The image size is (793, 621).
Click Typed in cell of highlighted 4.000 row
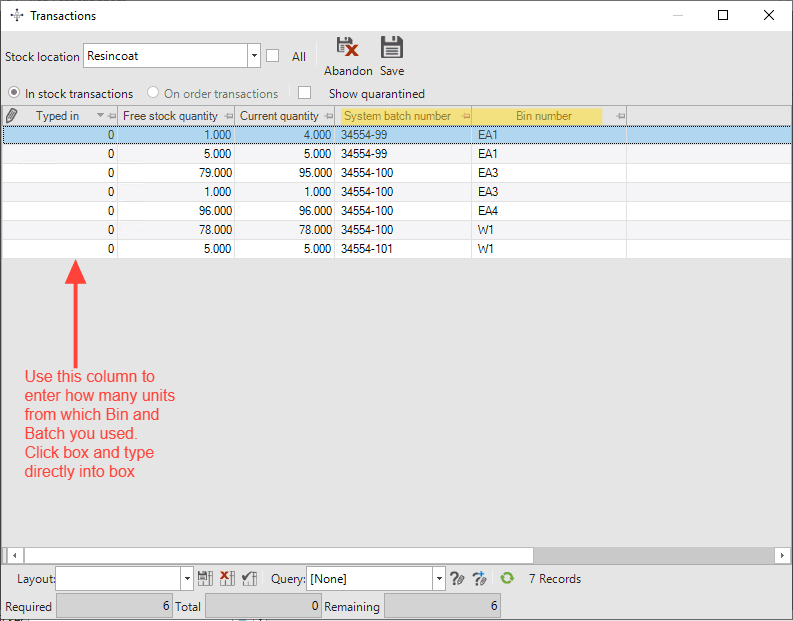pos(60,135)
